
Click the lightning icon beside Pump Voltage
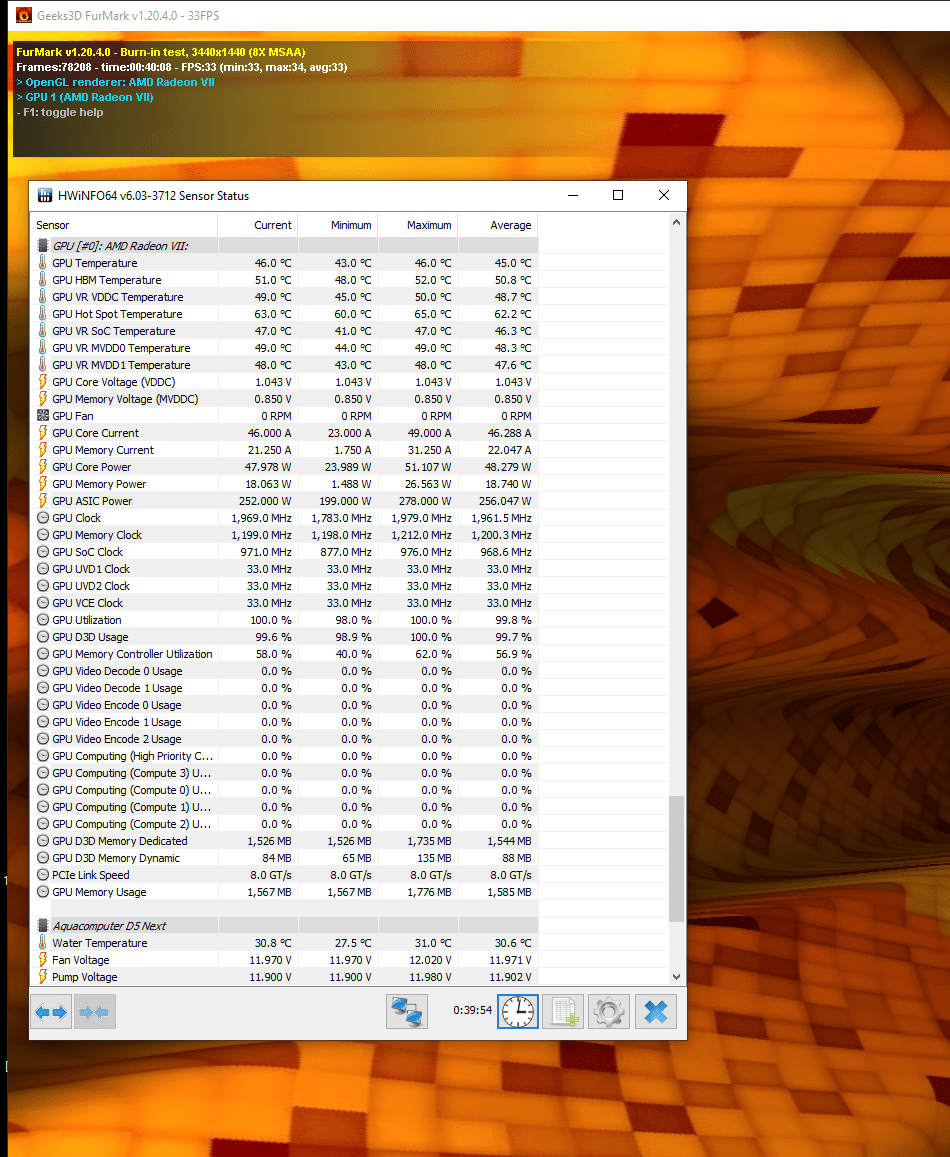tap(43, 976)
